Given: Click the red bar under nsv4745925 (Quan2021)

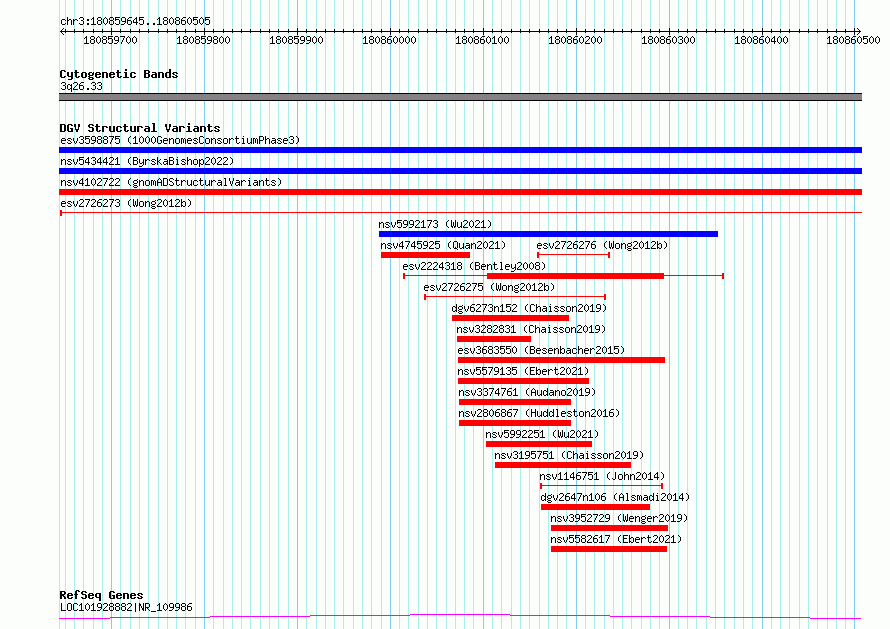Looking at the screenshot, I should click(425, 255).
